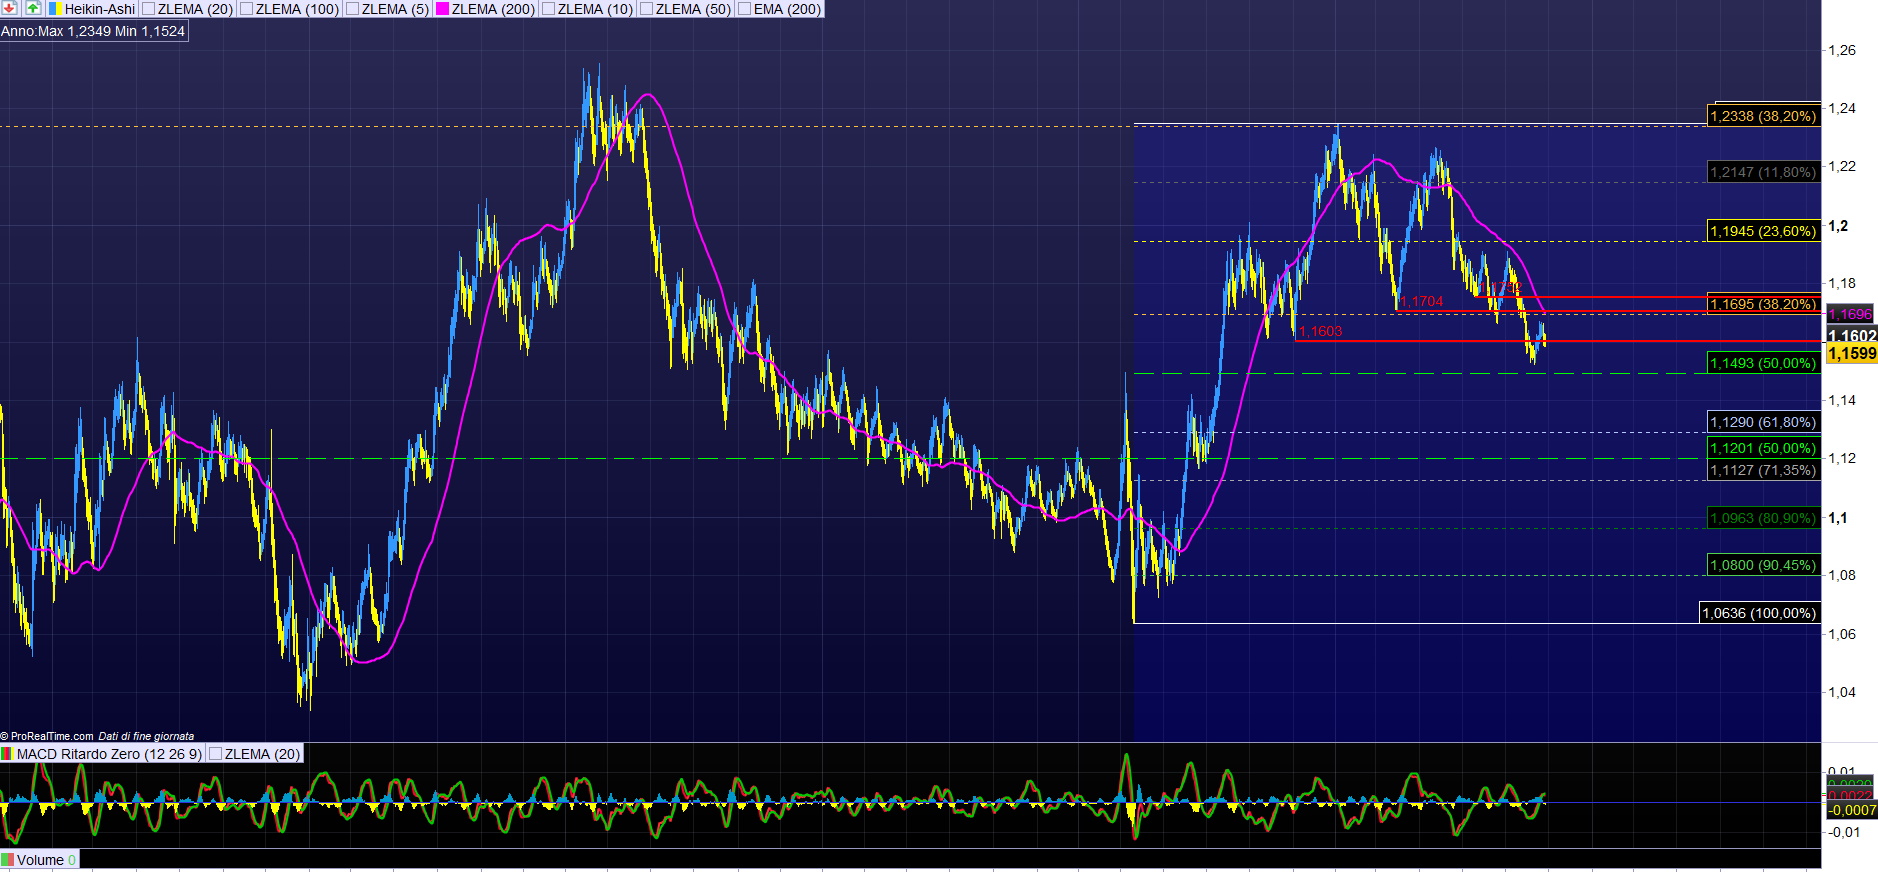The width and height of the screenshot is (1878, 872).
Task: Select the 1,1945 (23,60%) Fibonacci level label
Action: tap(1762, 231)
